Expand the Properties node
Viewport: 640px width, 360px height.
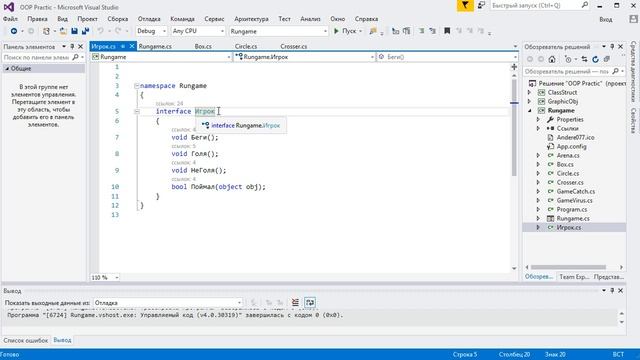pos(538,120)
